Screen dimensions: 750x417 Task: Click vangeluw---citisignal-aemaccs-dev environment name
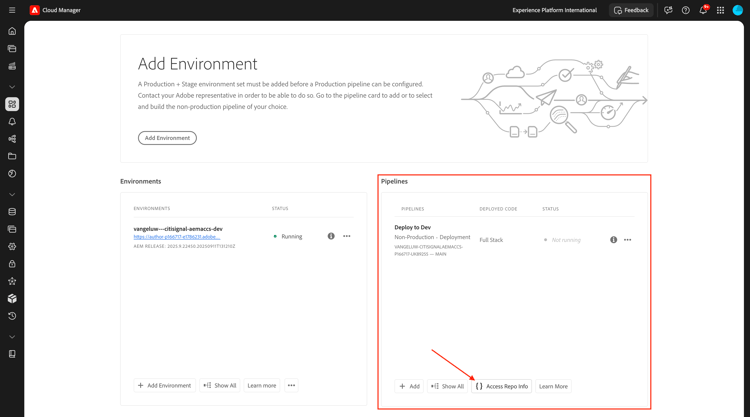coord(178,229)
